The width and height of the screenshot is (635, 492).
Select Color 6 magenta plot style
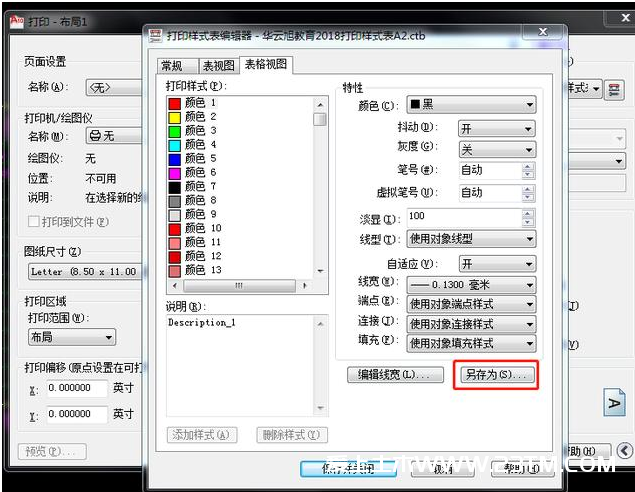point(193,173)
